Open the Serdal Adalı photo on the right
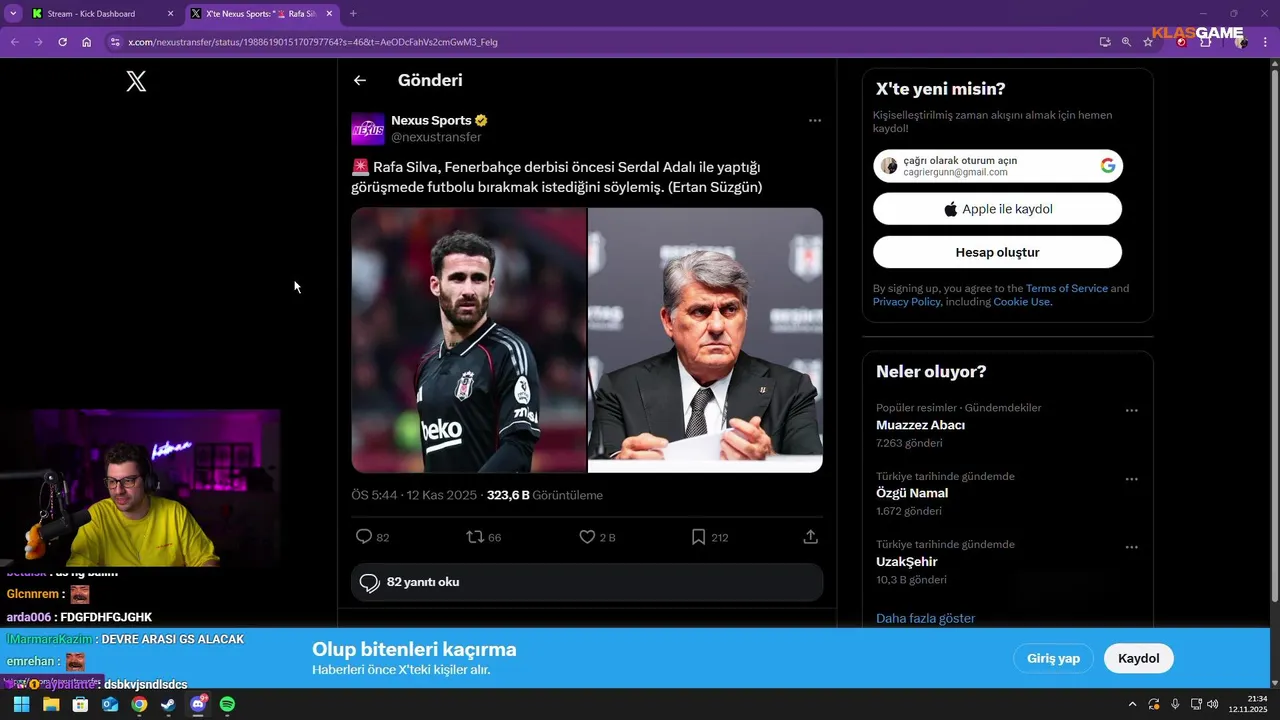 click(705, 340)
